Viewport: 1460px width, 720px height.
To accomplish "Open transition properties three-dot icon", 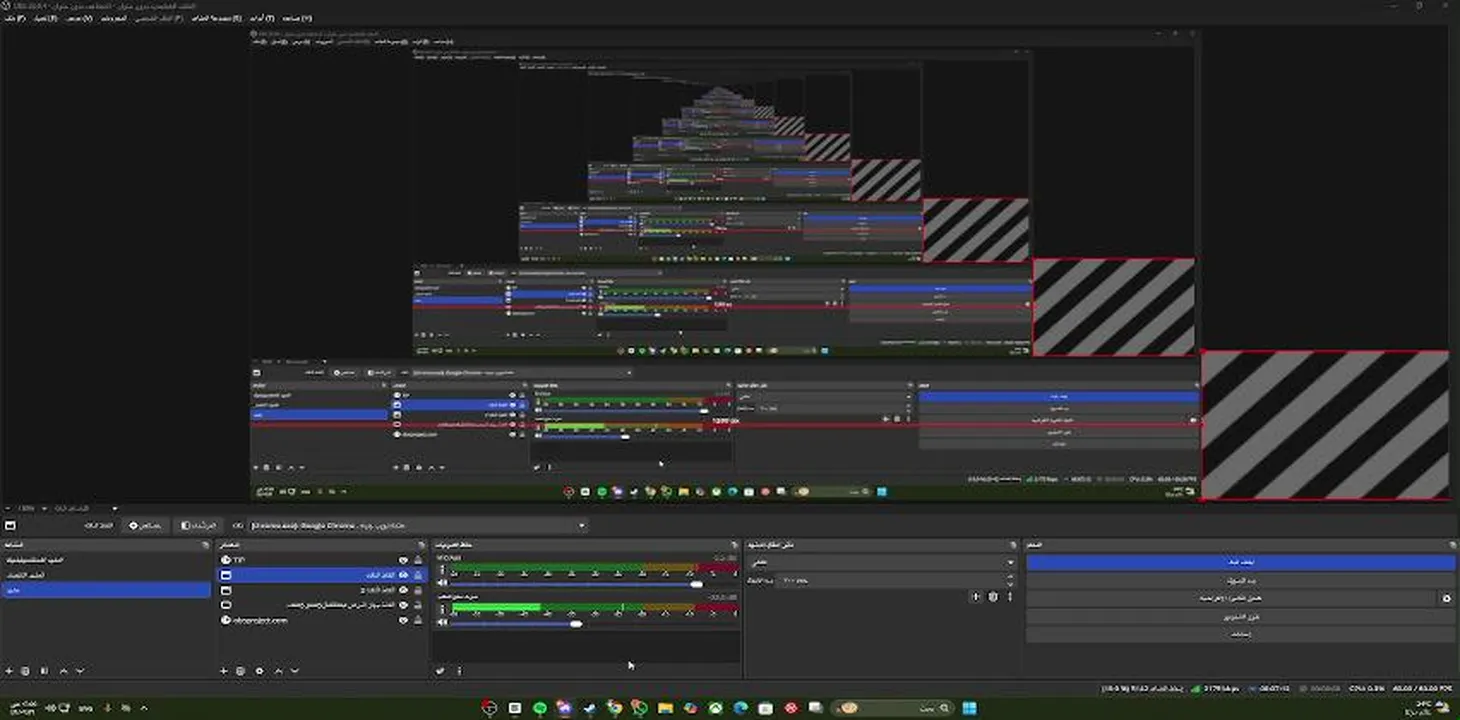I will (1010, 597).
